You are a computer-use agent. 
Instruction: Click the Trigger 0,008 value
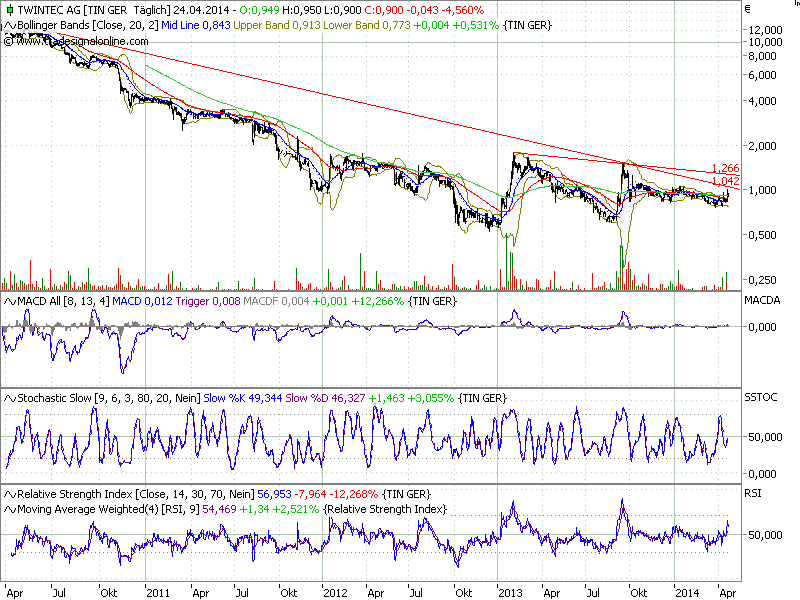click(x=208, y=302)
